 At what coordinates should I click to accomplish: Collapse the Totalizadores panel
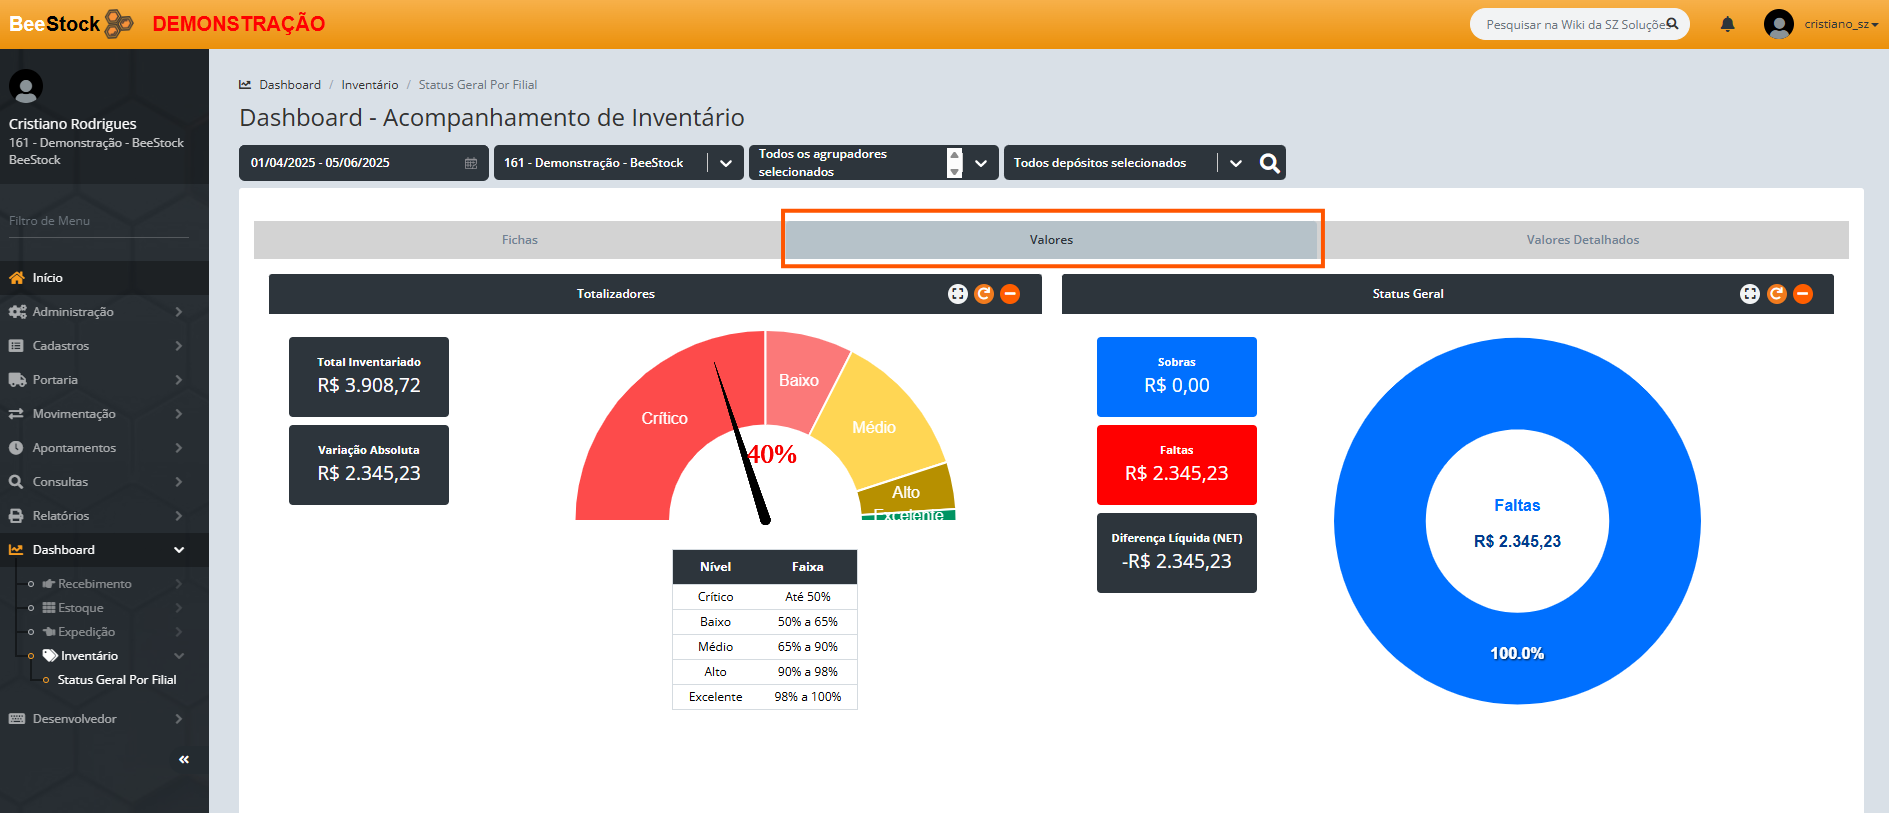(1010, 294)
